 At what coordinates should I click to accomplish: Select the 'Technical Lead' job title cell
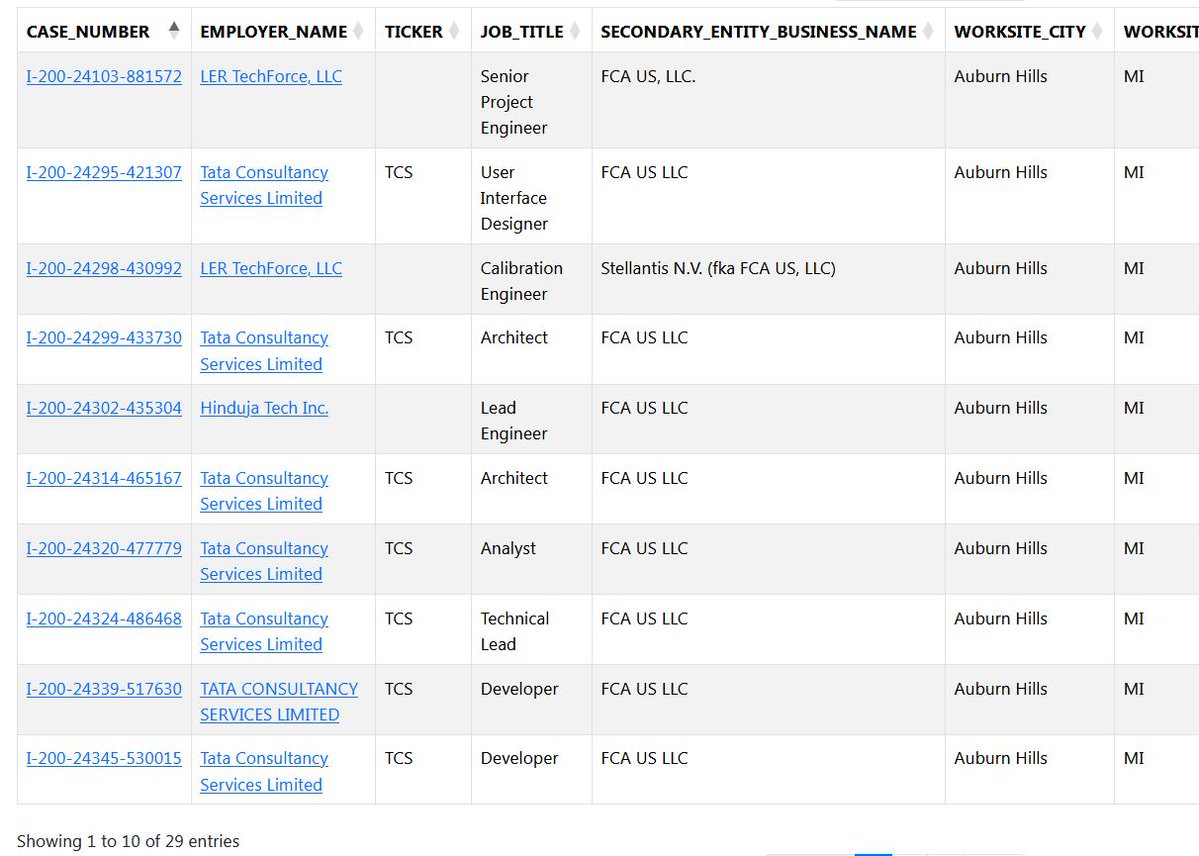(531, 630)
